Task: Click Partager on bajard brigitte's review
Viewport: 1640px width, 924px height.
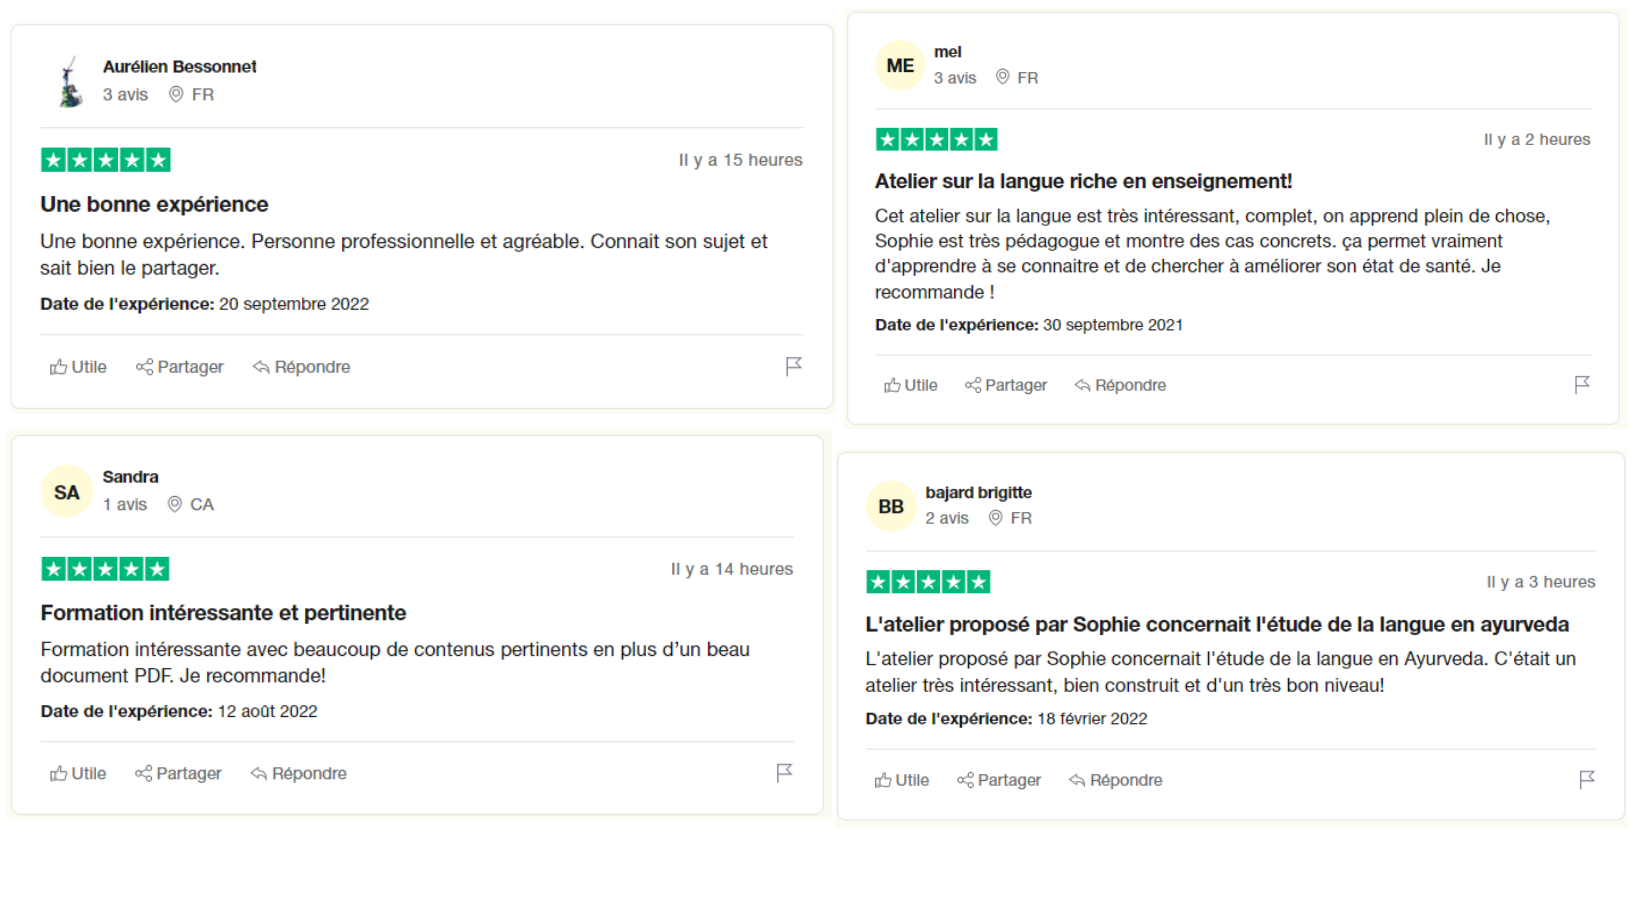Action: click(998, 780)
